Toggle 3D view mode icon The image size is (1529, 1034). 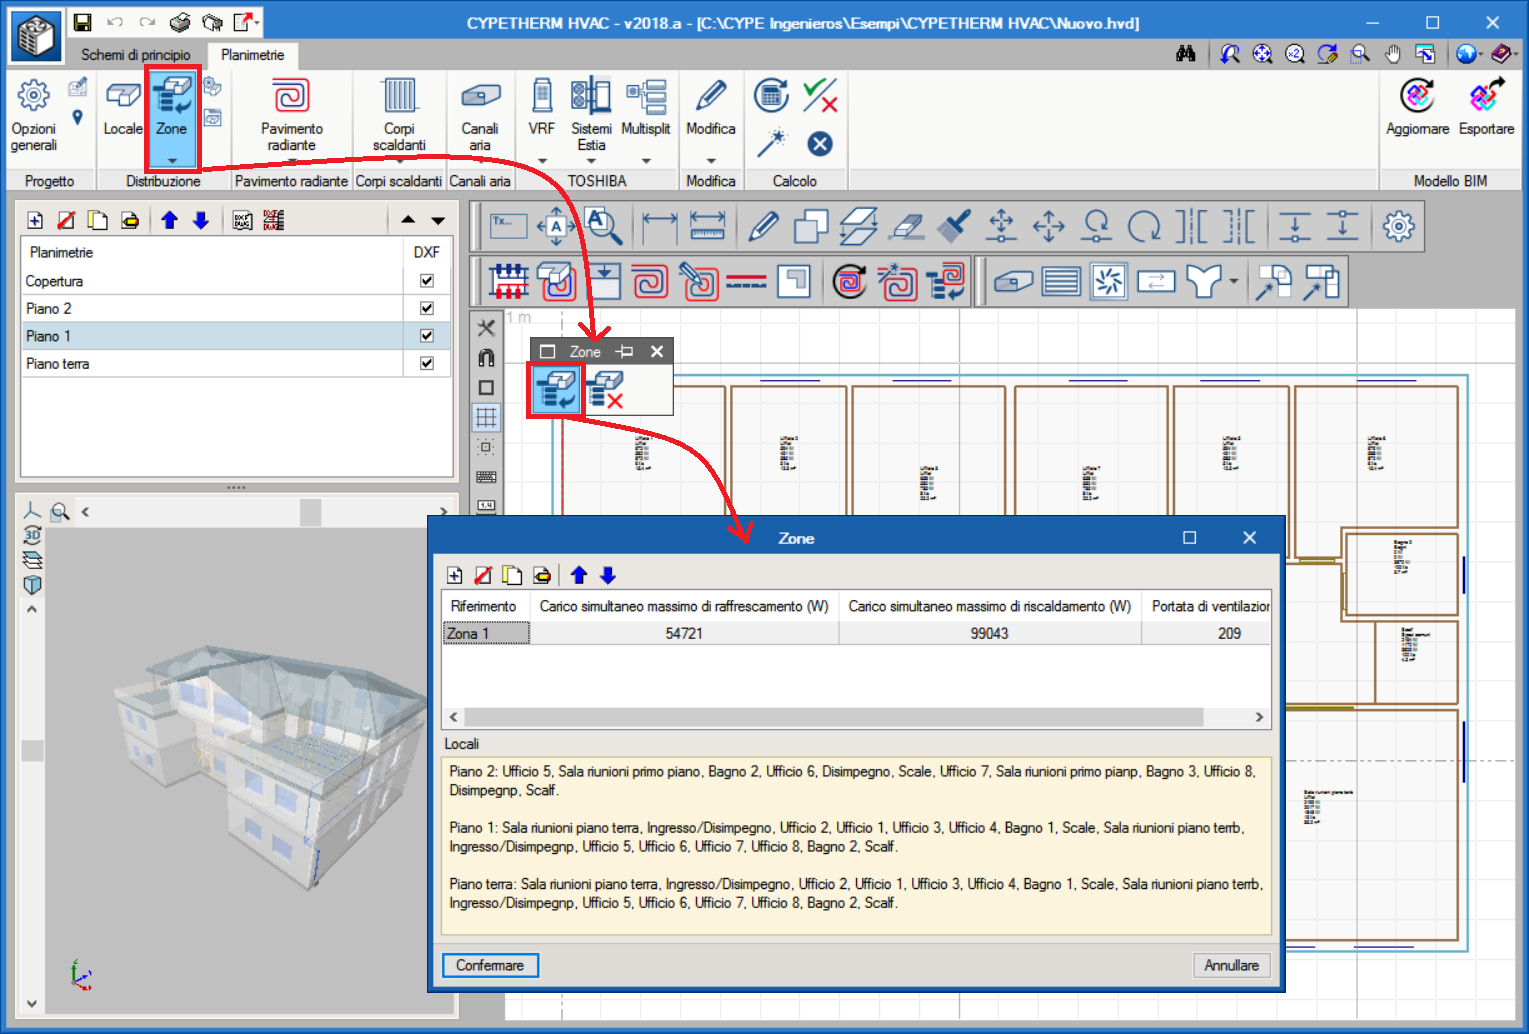point(32,536)
